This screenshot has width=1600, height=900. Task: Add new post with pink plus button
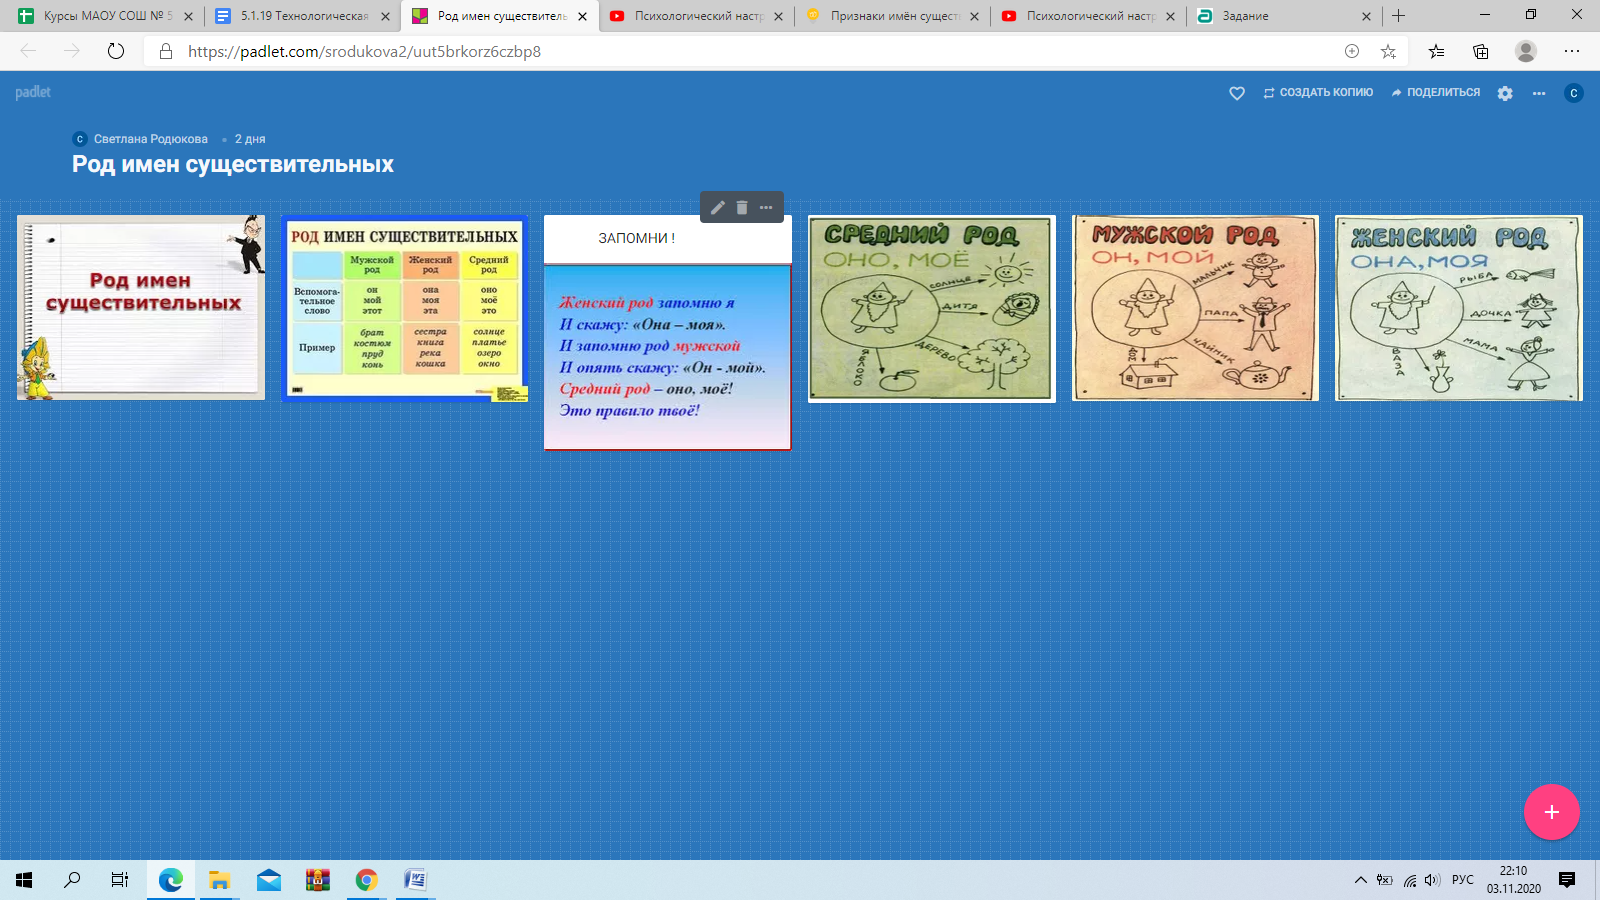pyautogui.click(x=1551, y=812)
